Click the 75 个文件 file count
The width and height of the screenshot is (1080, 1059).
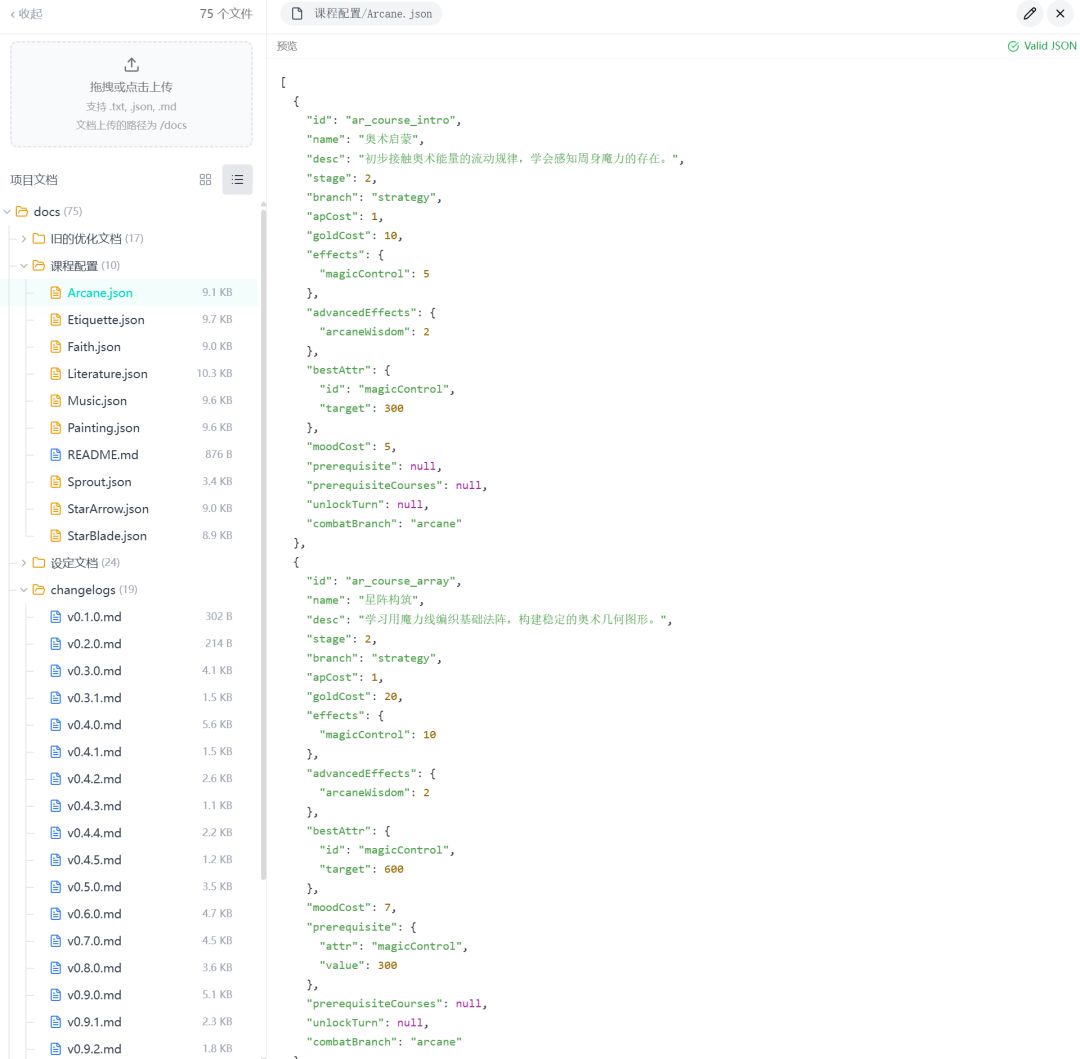pos(226,14)
